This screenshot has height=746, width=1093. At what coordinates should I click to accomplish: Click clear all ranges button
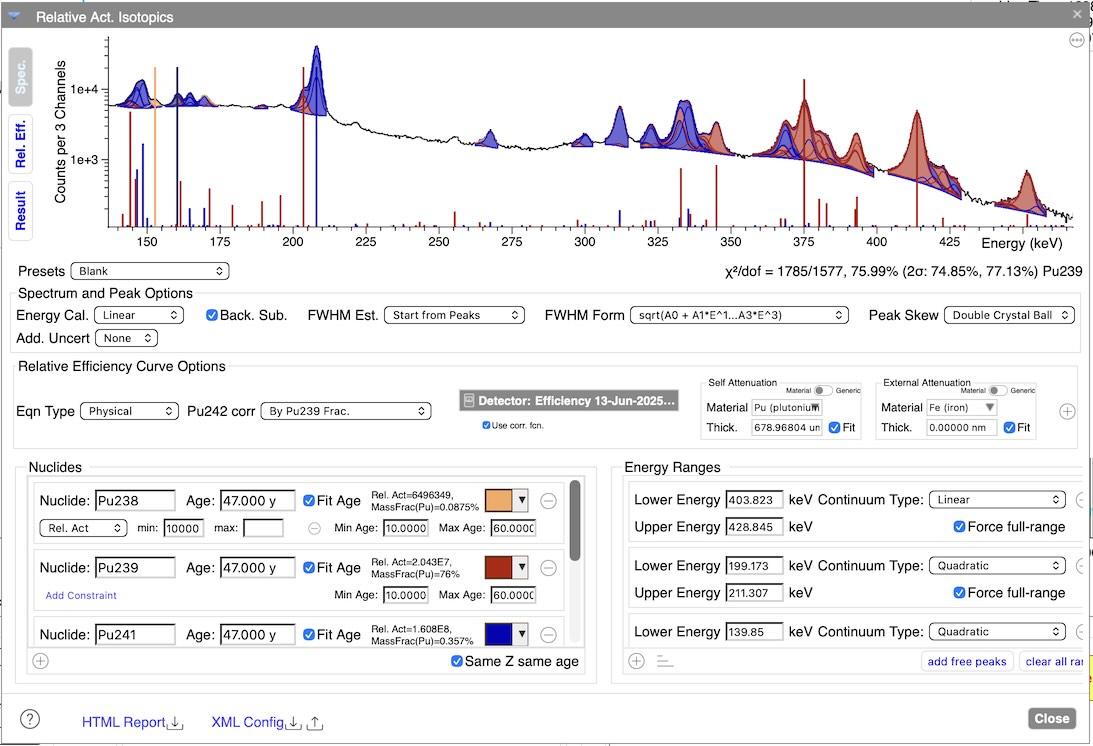[1053, 662]
